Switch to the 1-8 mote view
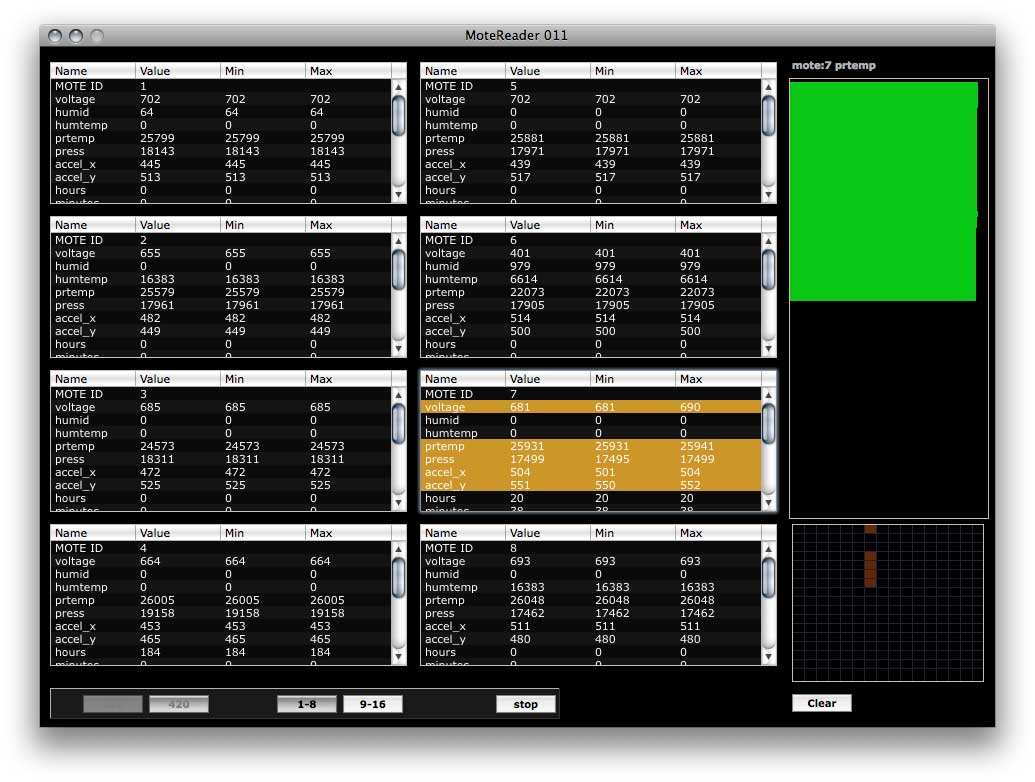This screenshot has width=1035, height=782. tap(306, 703)
